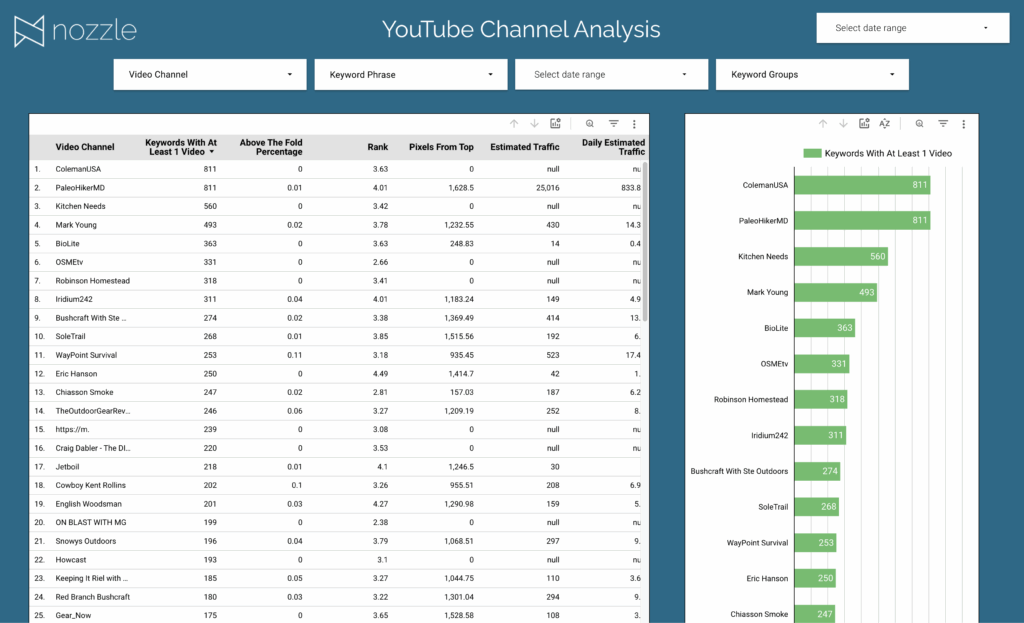
Task: Open the Keyword Phrase dropdown
Action: tap(410, 74)
